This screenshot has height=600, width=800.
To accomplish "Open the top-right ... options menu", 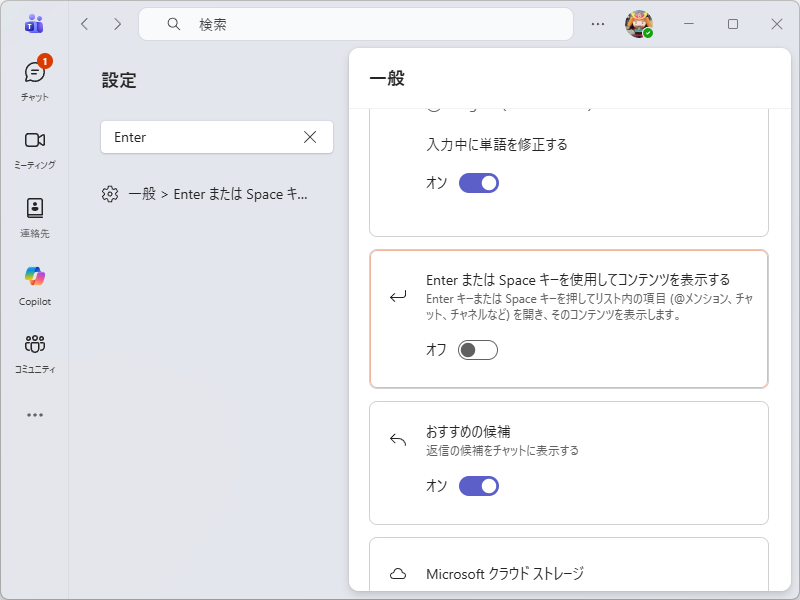I will click(x=598, y=23).
